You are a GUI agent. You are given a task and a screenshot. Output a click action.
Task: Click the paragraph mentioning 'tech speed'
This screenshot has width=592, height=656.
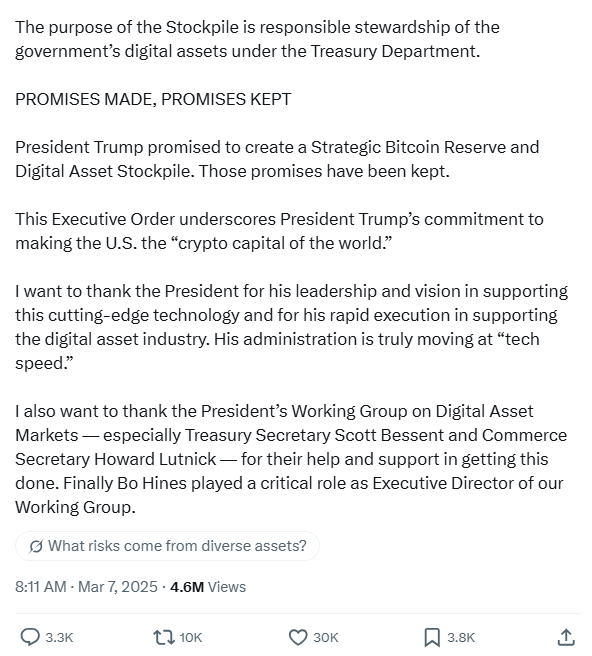[292, 327]
